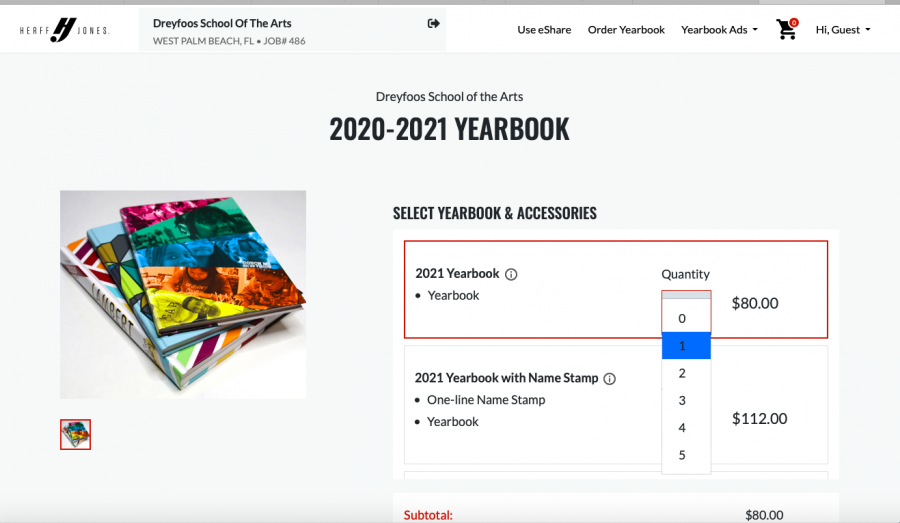Choose quantity 1 in the list
Image resolution: width=900 pixels, height=523 pixels.
pos(686,346)
